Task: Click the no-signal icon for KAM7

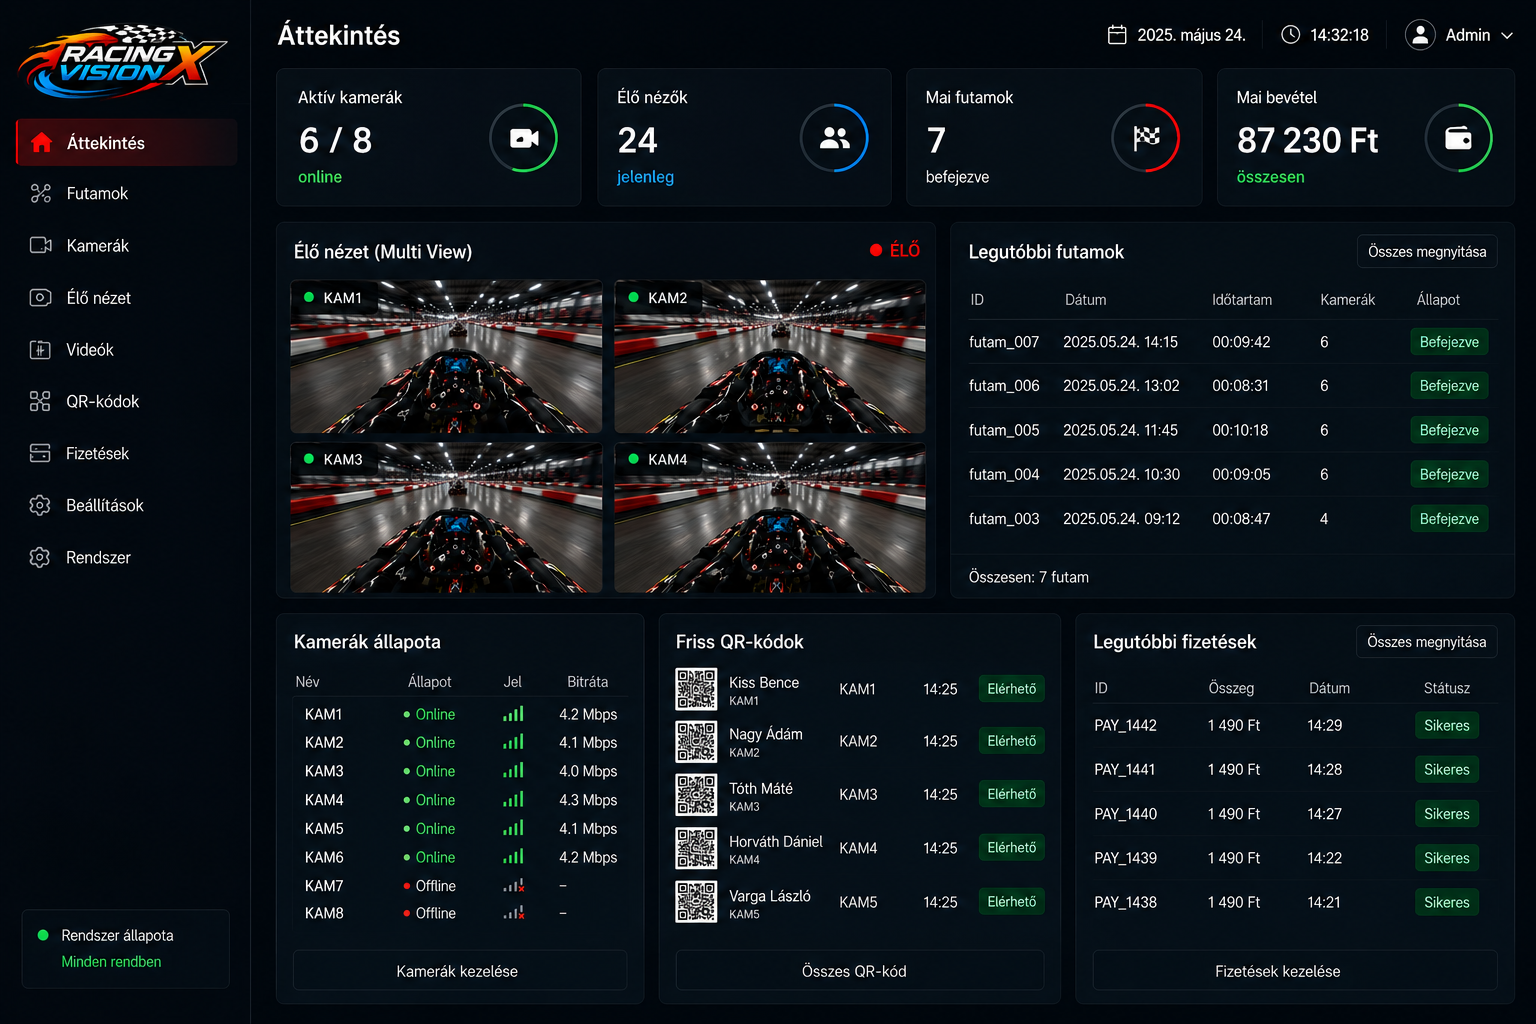Action: click(x=513, y=886)
